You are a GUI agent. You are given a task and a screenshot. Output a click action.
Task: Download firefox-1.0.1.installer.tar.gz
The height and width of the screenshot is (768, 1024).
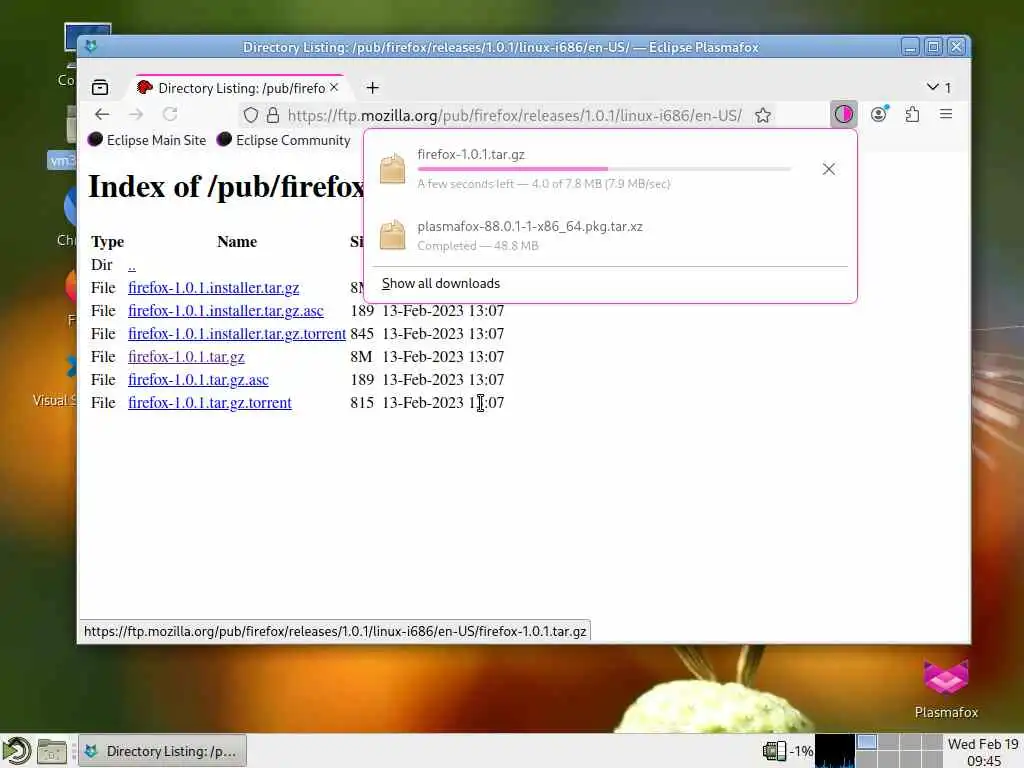coord(214,288)
